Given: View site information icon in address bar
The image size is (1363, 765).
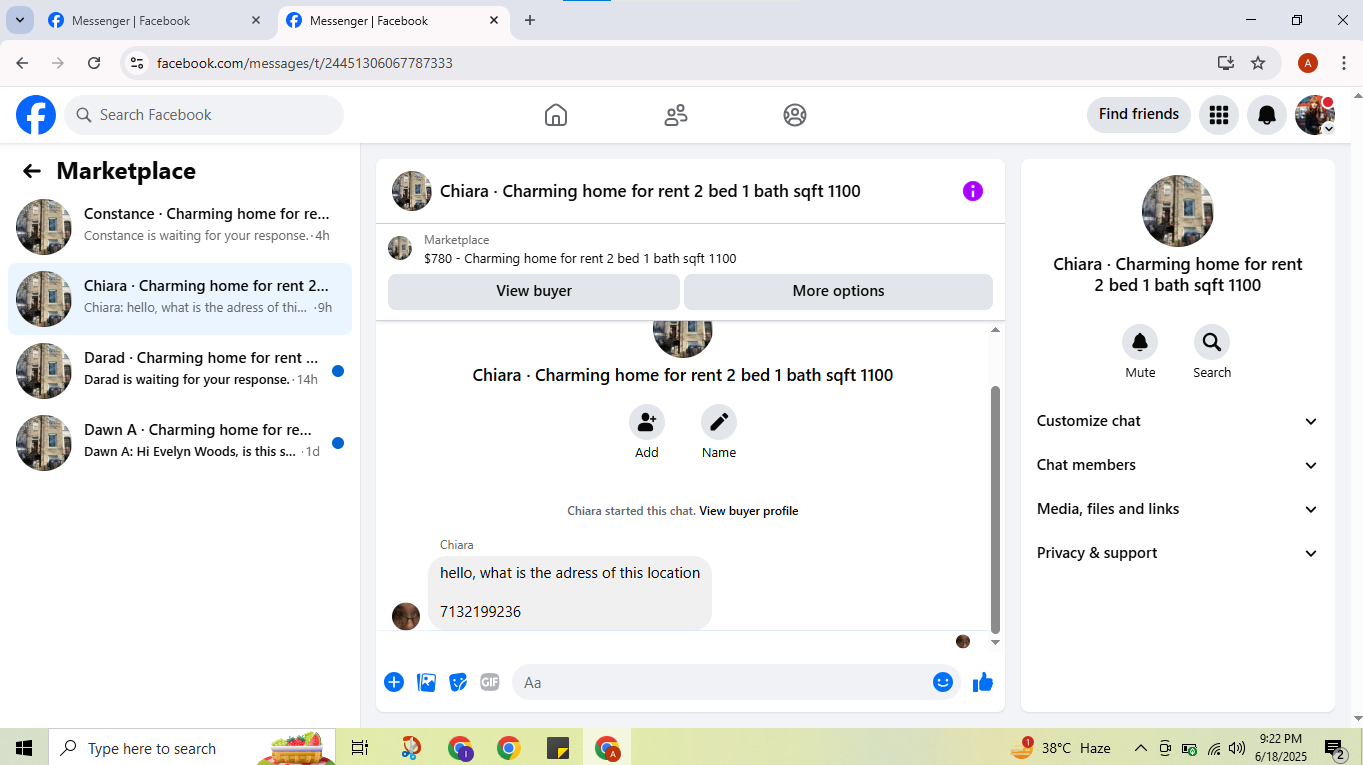Looking at the screenshot, I should [x=137, y=63].
